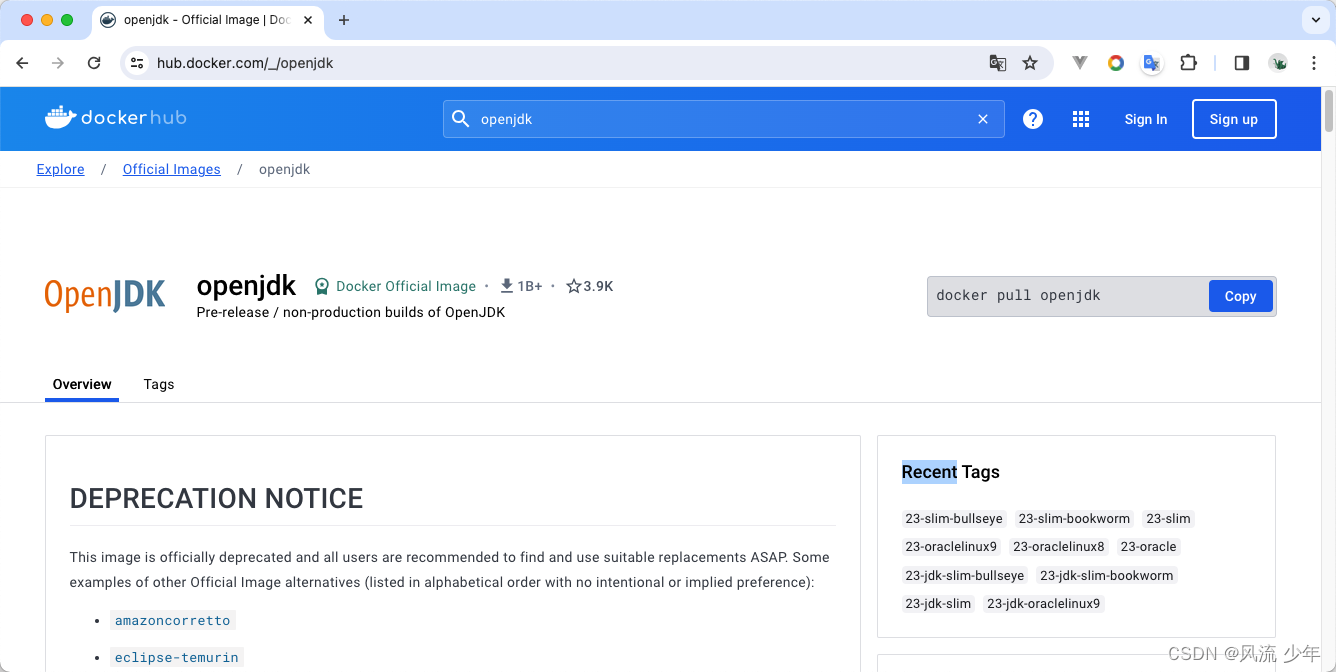1336x672 pixels.
Task: Select the 23-slim-bullseye tag
Action: [954, 519]
